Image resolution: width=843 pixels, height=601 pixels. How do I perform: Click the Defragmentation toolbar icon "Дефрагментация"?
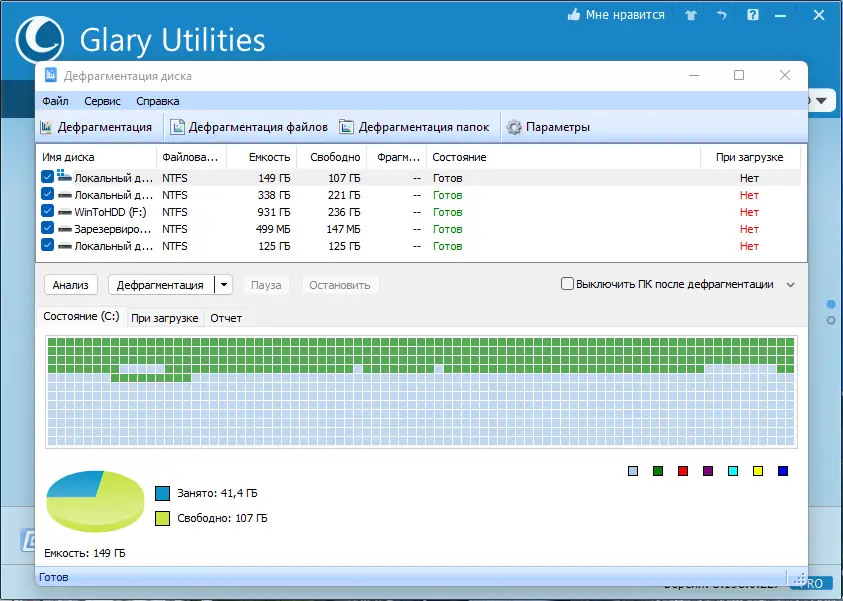click(46, 127)
